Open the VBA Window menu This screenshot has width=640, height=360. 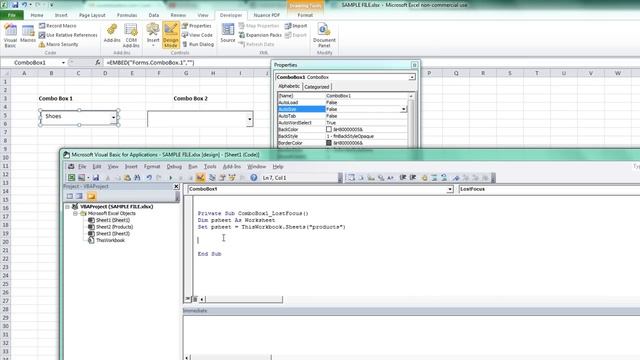pos(256,167)
